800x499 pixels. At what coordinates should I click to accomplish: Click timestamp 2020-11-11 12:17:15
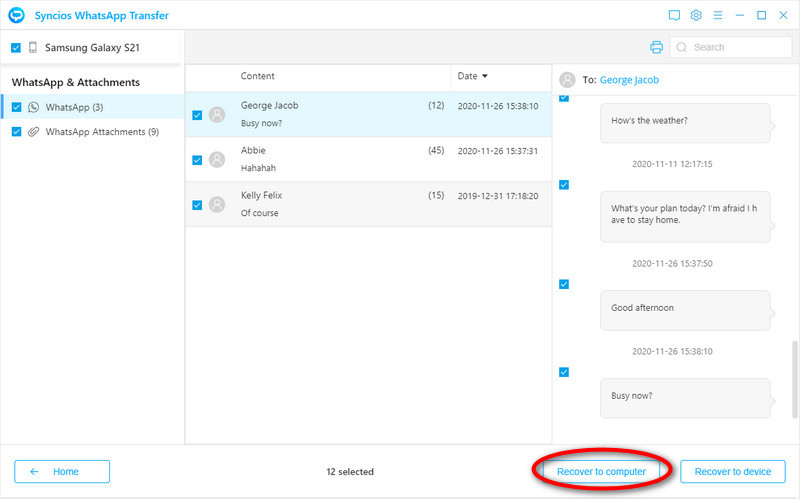coord(672,164)
